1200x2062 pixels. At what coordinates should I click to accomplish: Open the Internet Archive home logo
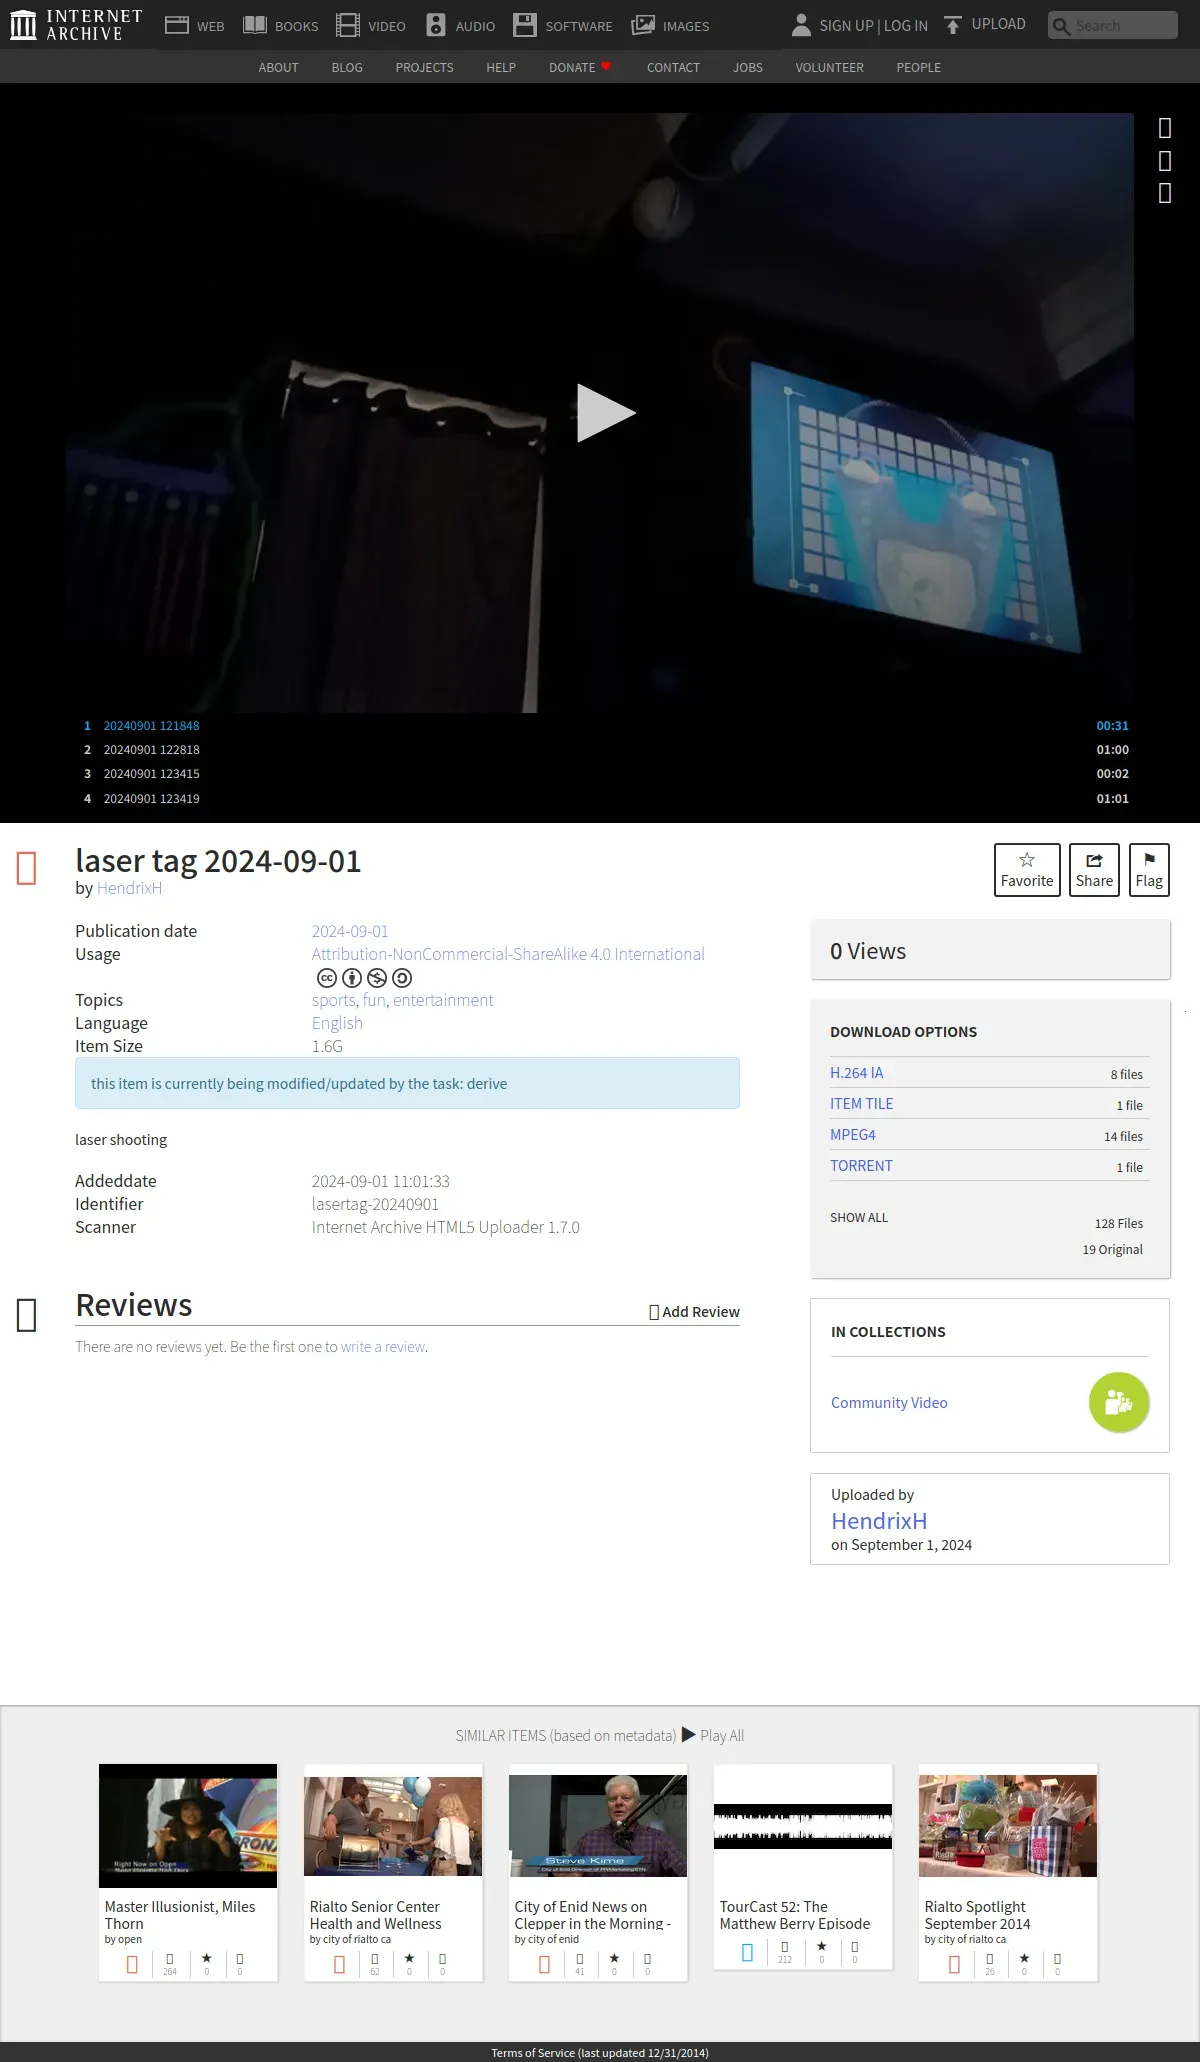pos(76,25)
